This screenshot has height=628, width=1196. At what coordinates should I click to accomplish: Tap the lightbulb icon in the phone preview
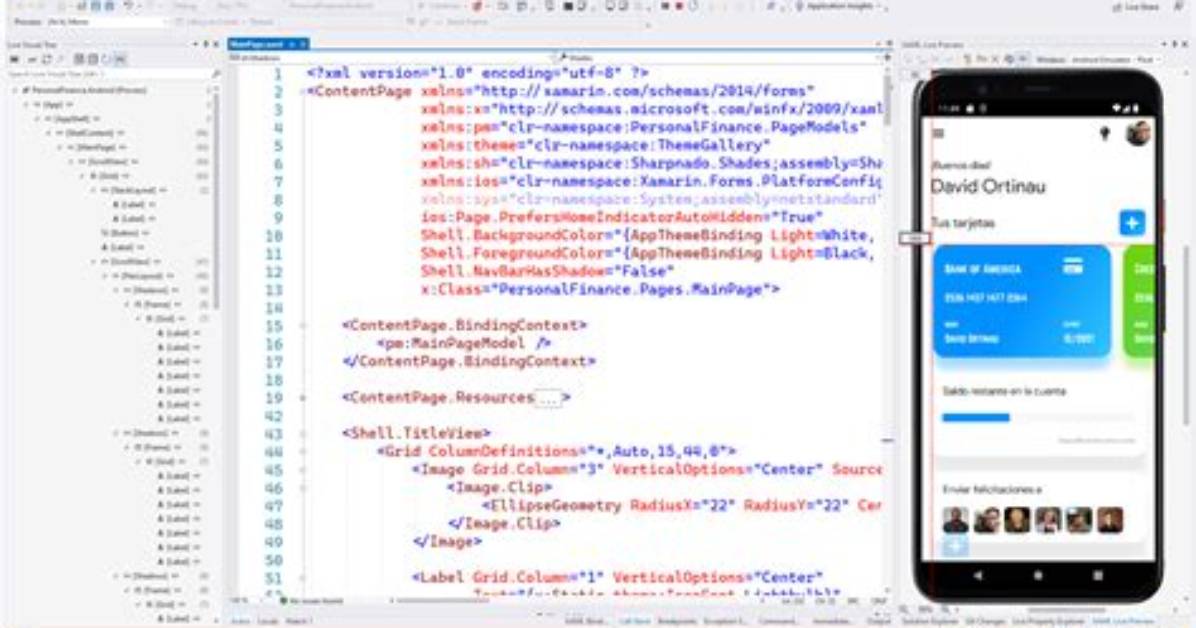point(1104,134)
